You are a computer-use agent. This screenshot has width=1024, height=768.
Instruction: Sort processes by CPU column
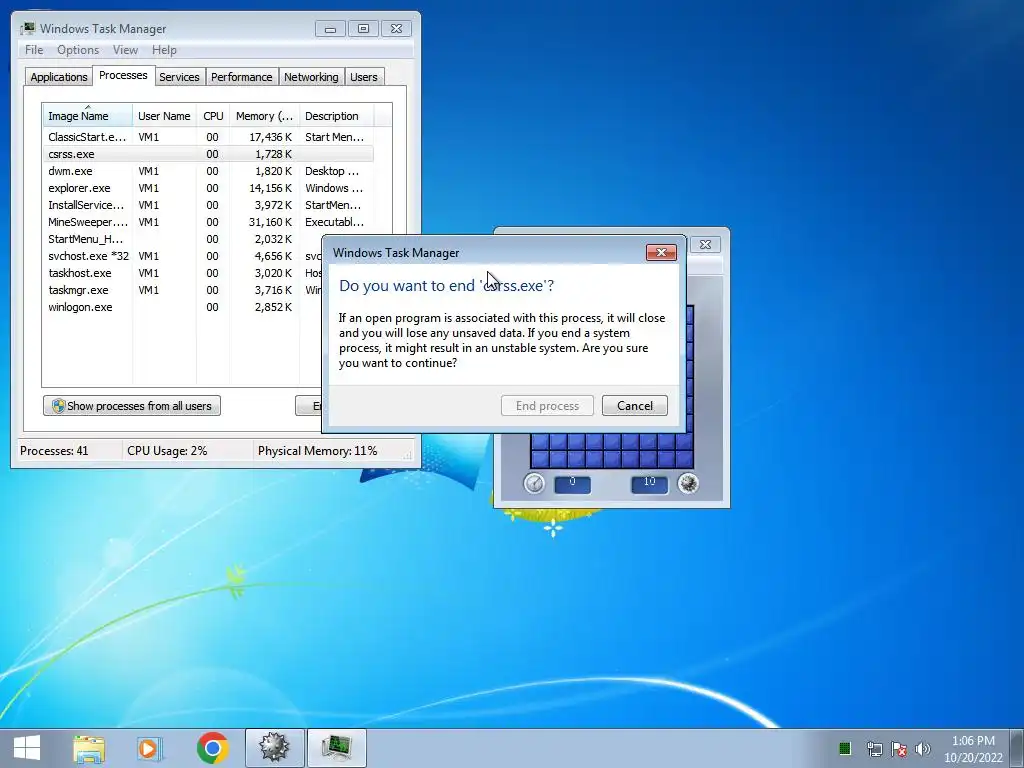[x=213, y=116]
